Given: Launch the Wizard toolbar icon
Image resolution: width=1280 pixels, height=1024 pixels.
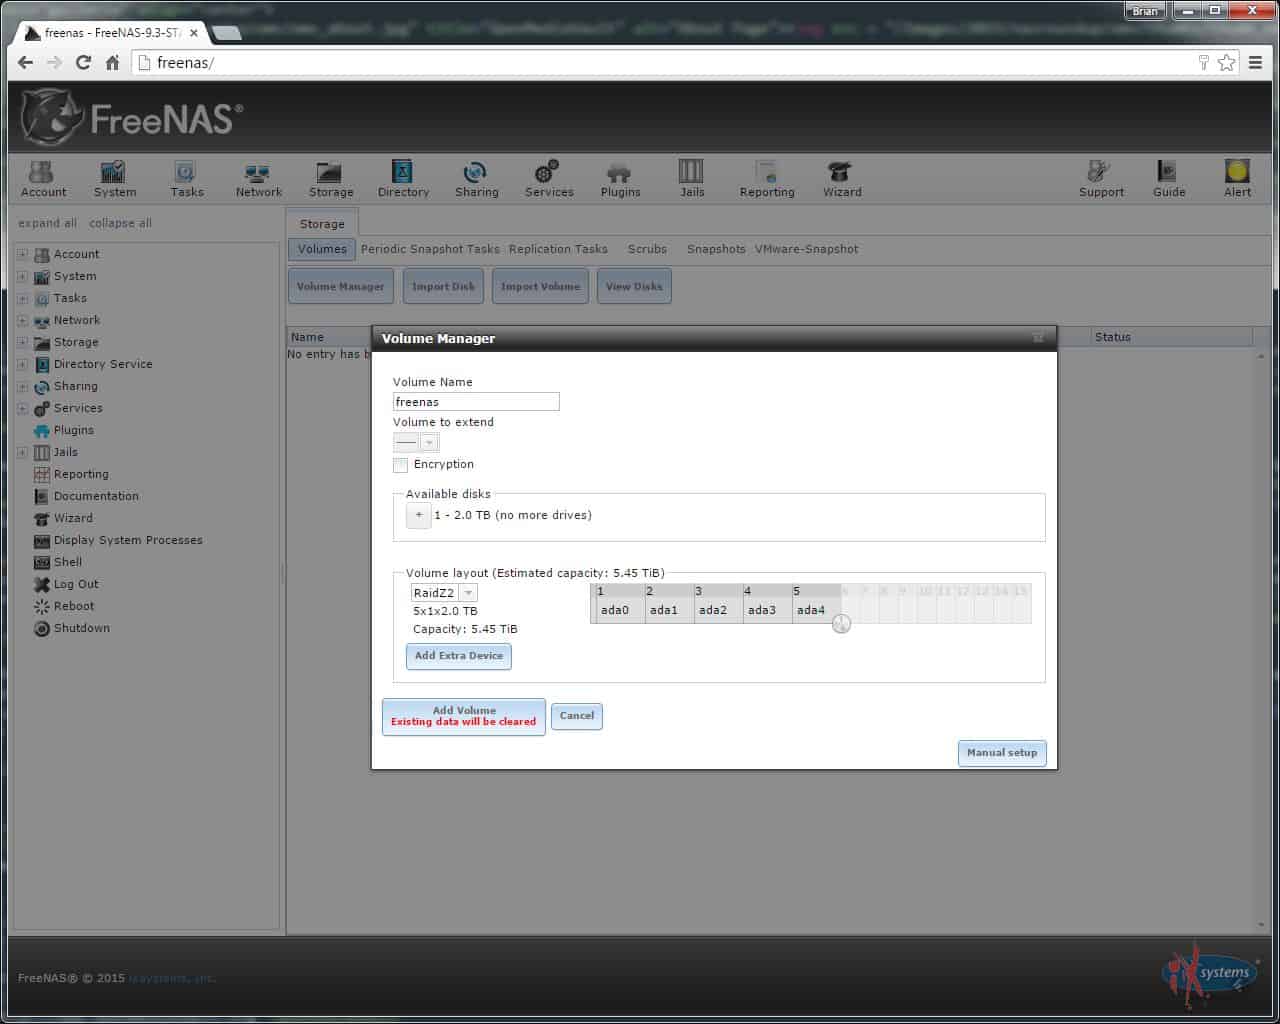Looking at the screenshot, I should (841, 179).
